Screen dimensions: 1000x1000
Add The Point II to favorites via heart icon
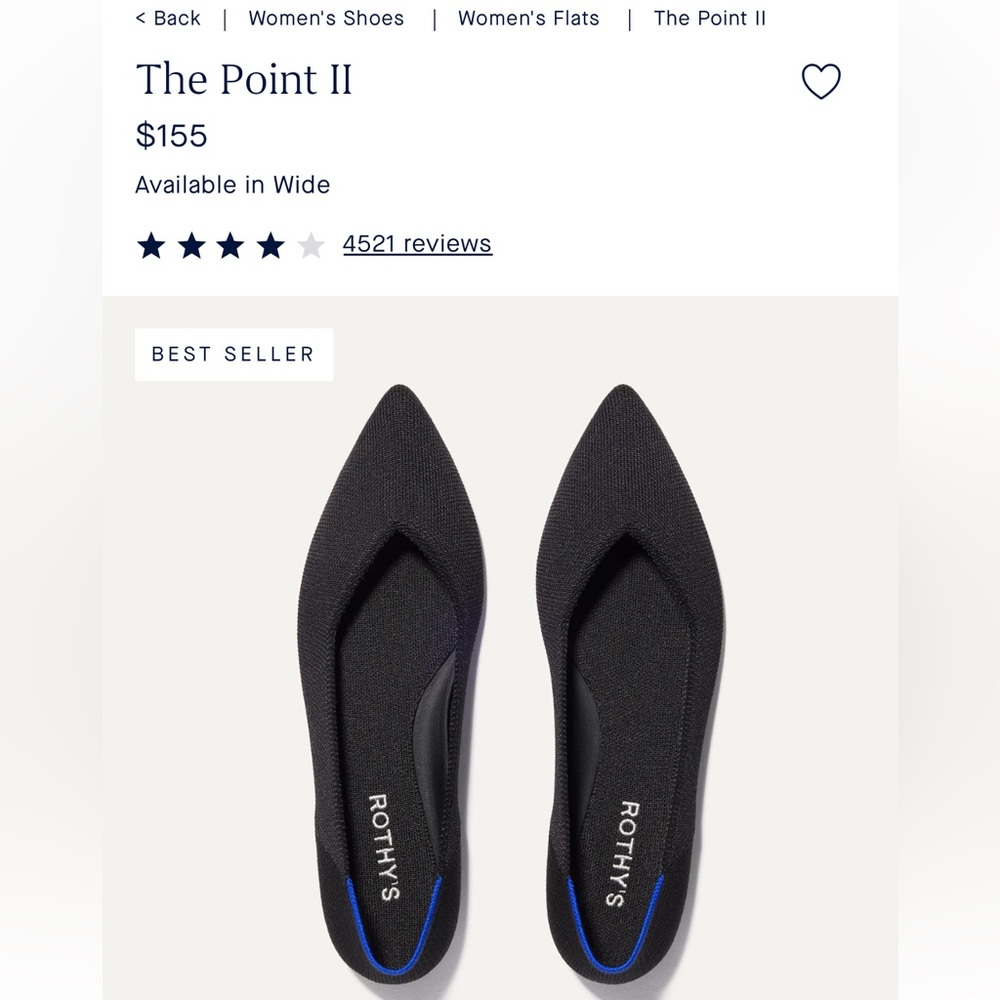coord(822,83)
